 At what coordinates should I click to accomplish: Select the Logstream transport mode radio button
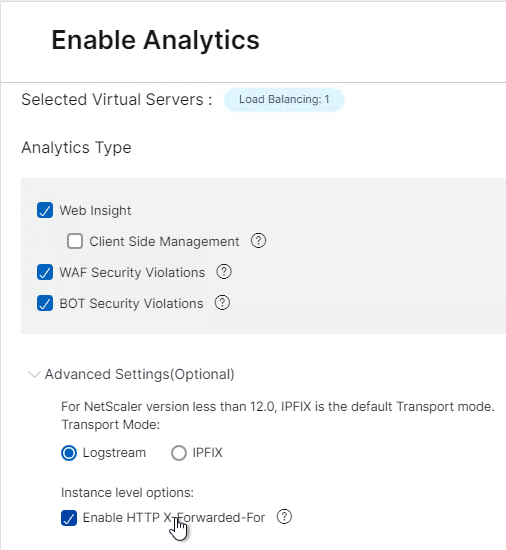tap(69, 453)
